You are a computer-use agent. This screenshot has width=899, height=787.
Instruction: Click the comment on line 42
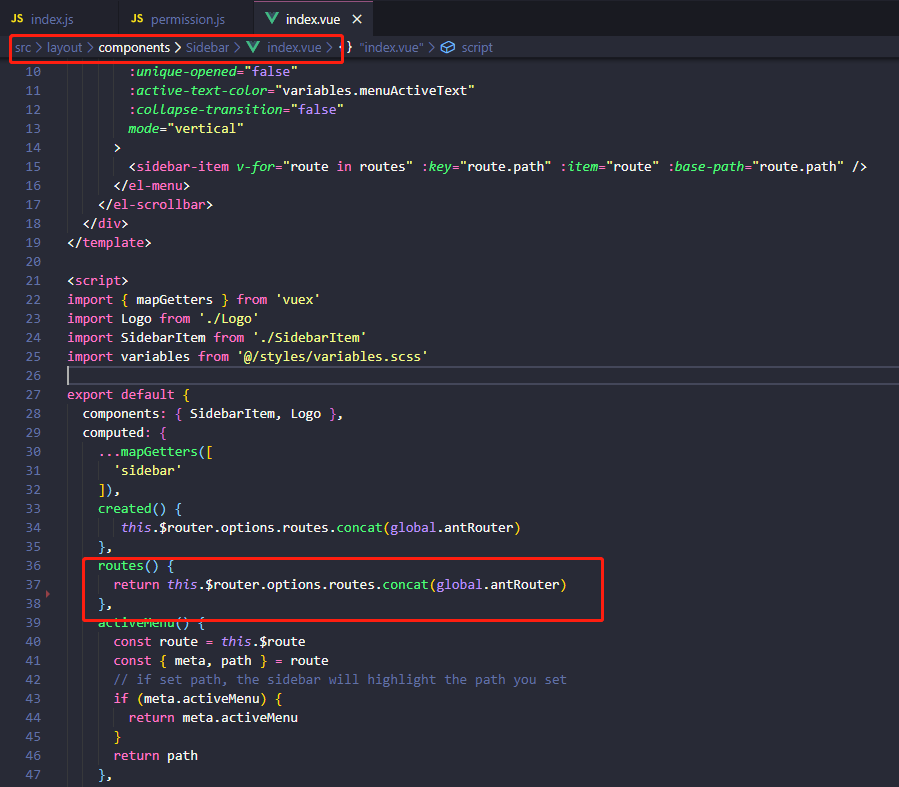340,680
